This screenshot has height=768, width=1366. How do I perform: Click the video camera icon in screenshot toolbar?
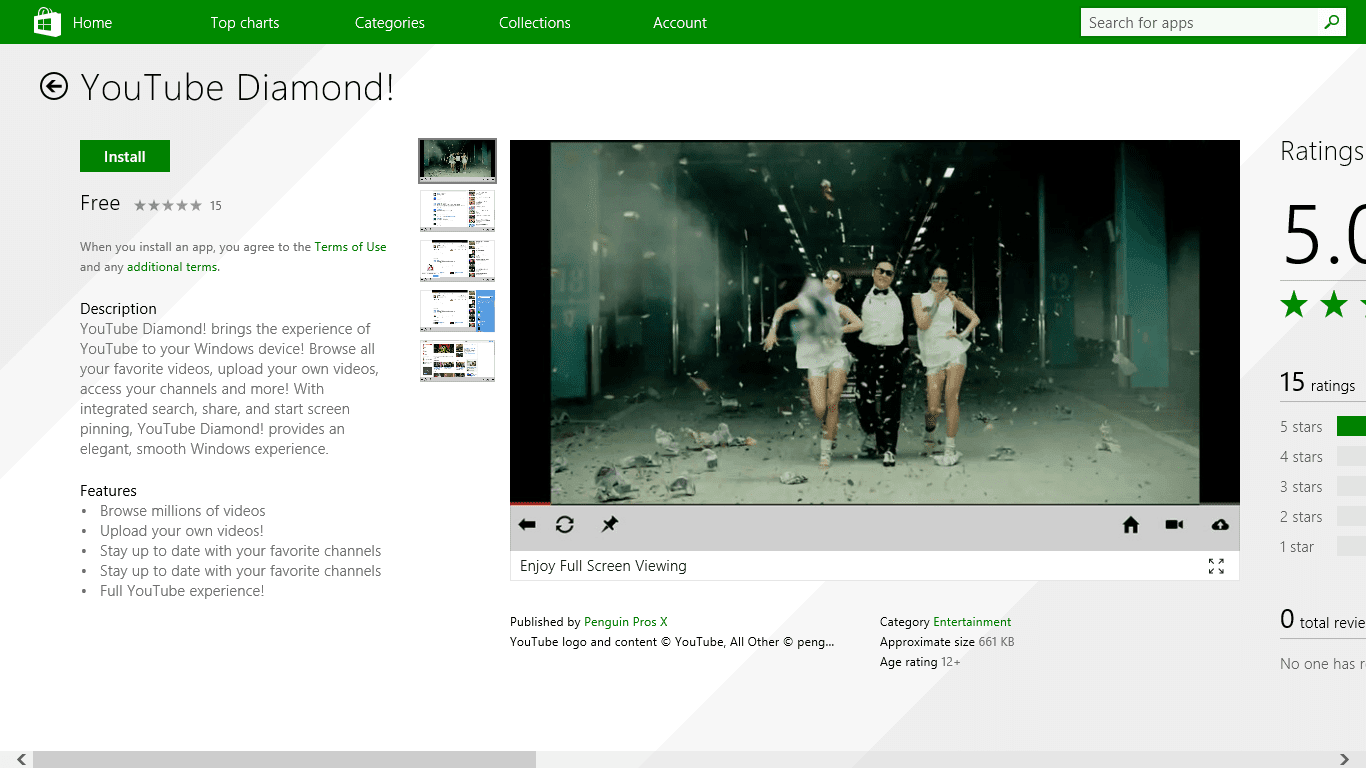point(1175,525)
